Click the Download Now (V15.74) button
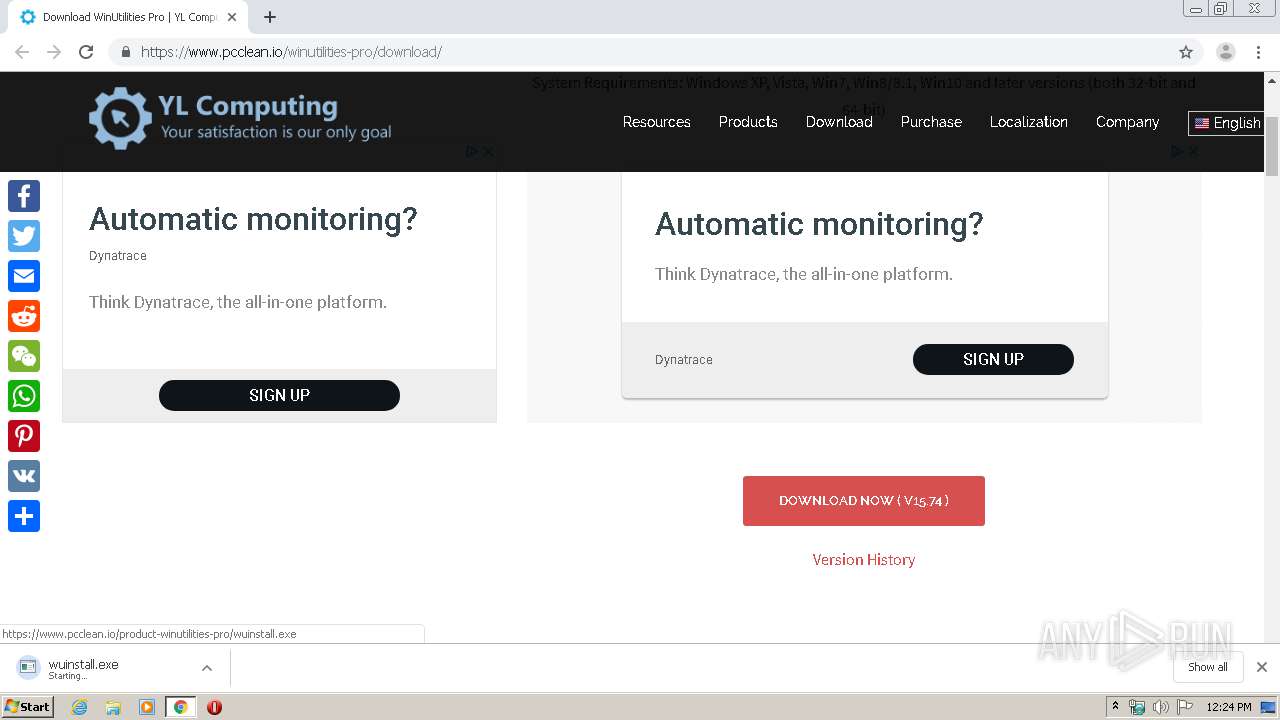Screen dimensions: 1280x720 coord(864,501)
